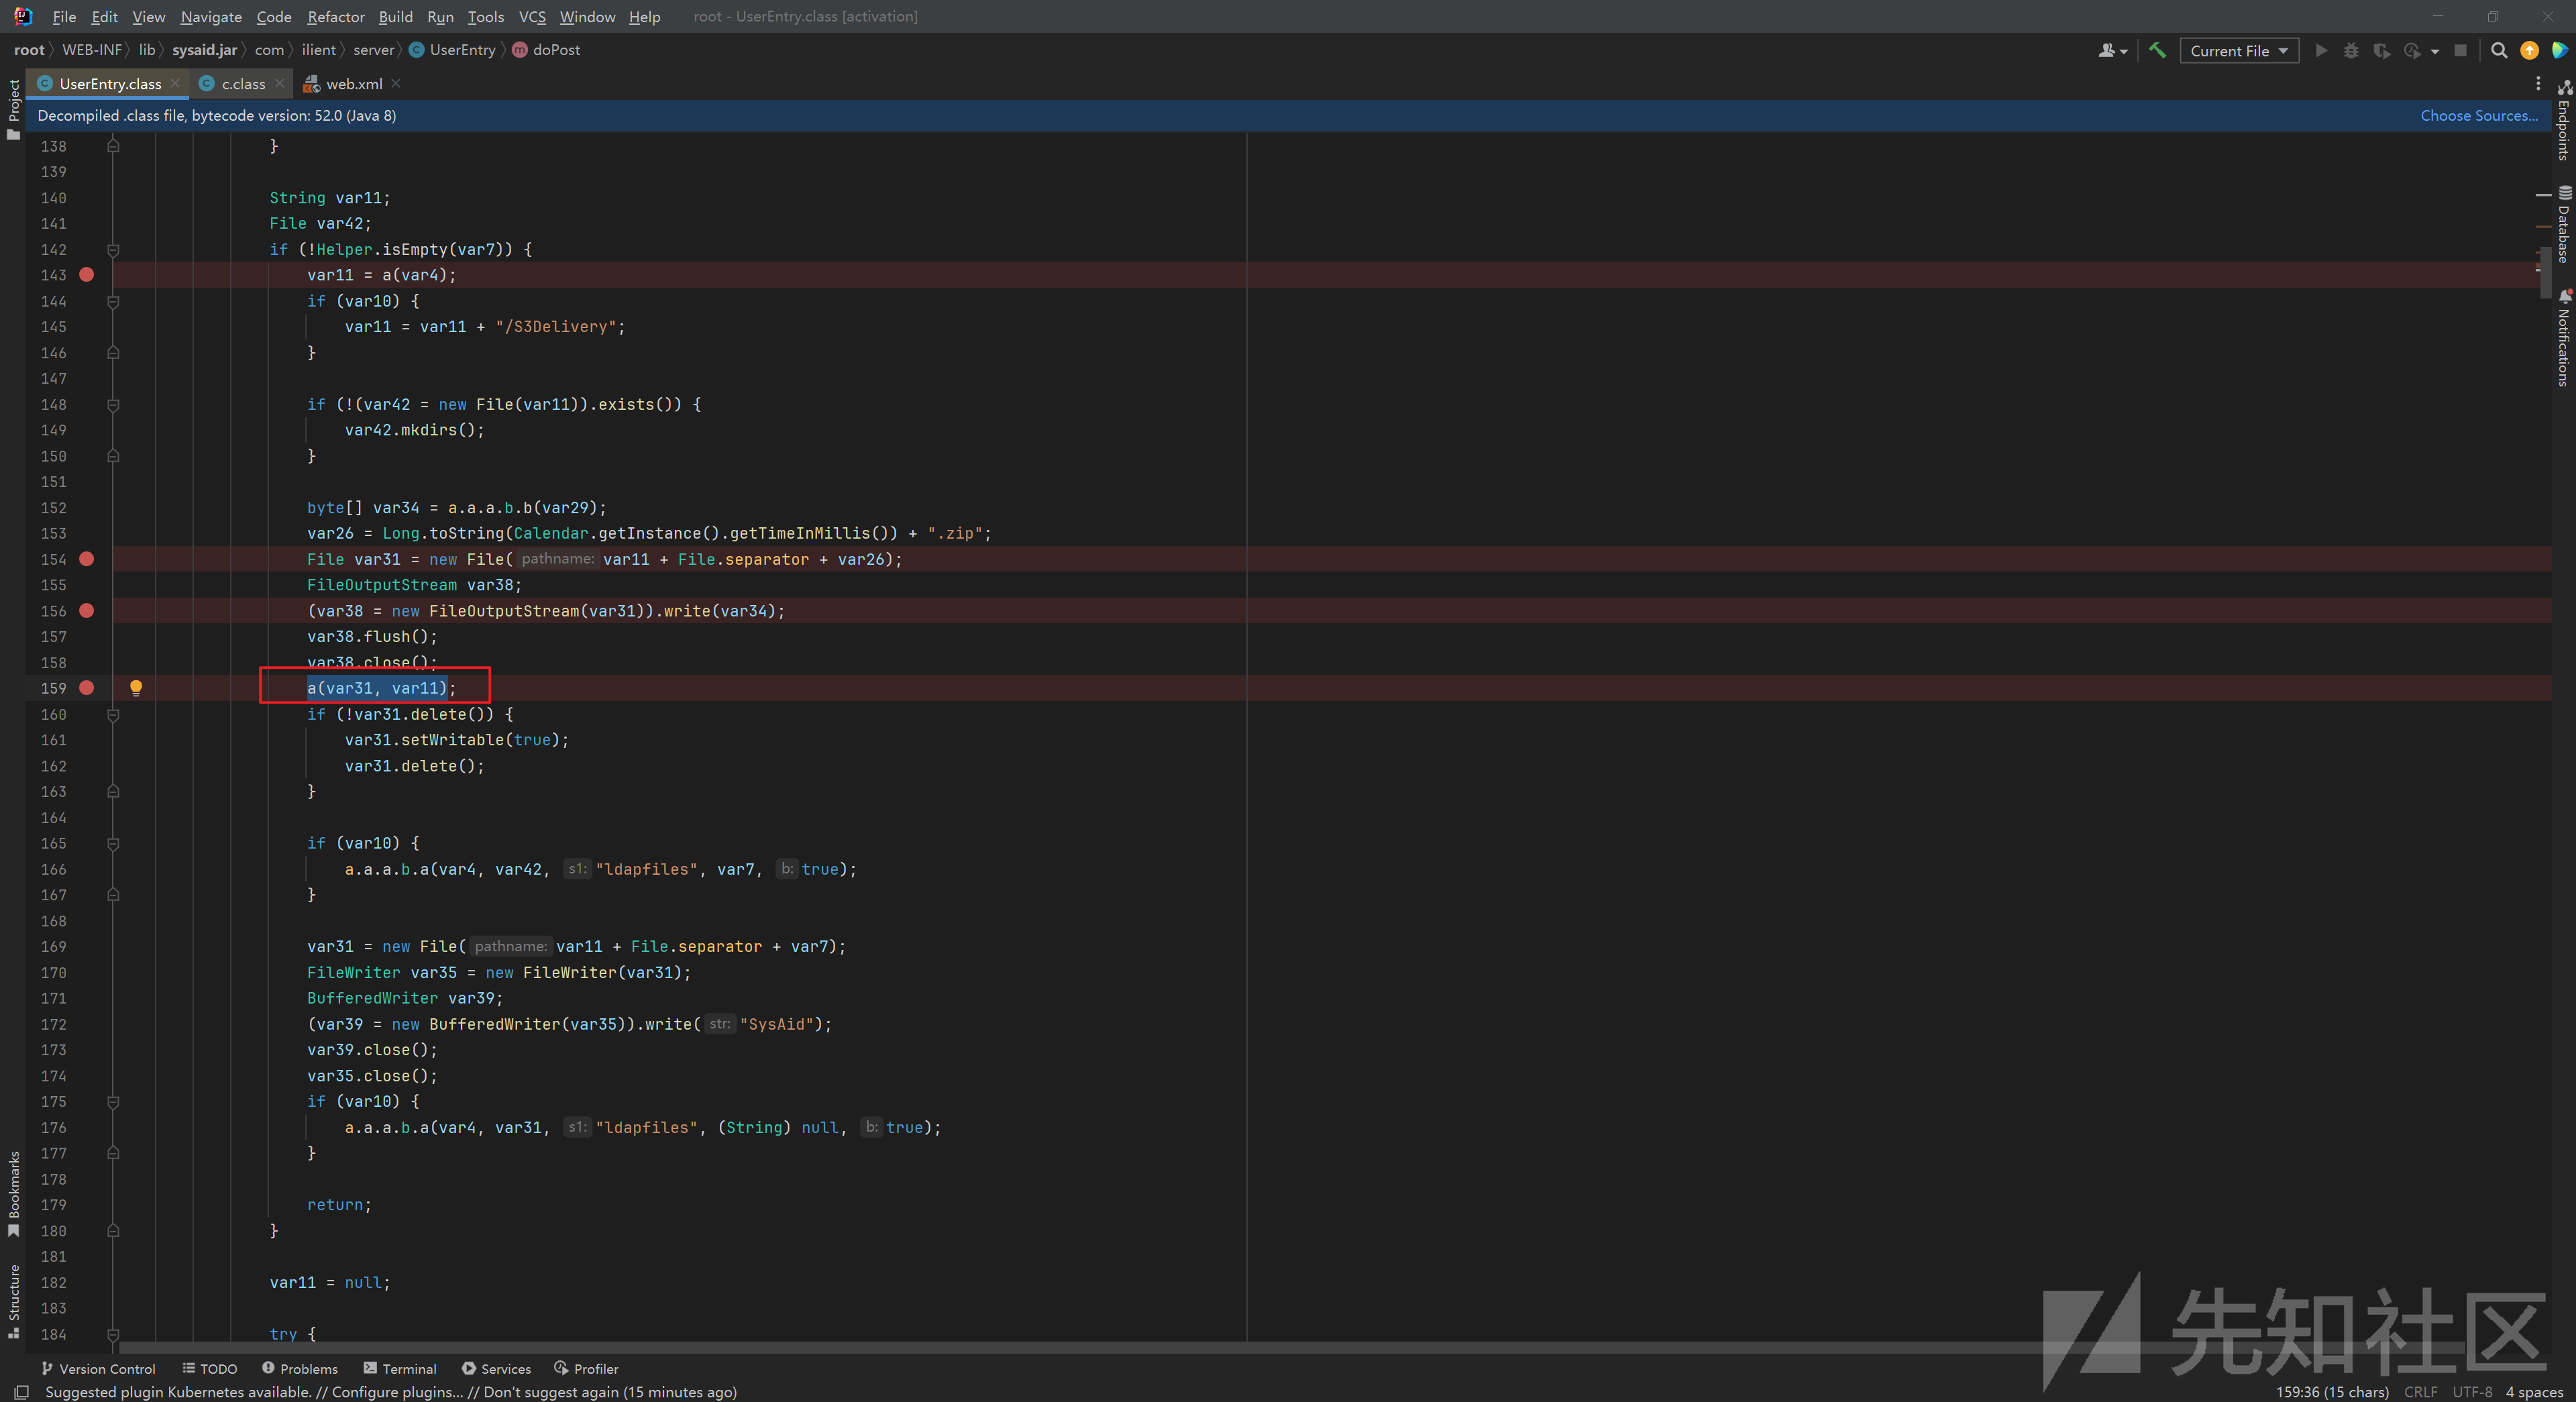Click the Version Control button
2576x1402 pixels.
[x=98, y=1368]
